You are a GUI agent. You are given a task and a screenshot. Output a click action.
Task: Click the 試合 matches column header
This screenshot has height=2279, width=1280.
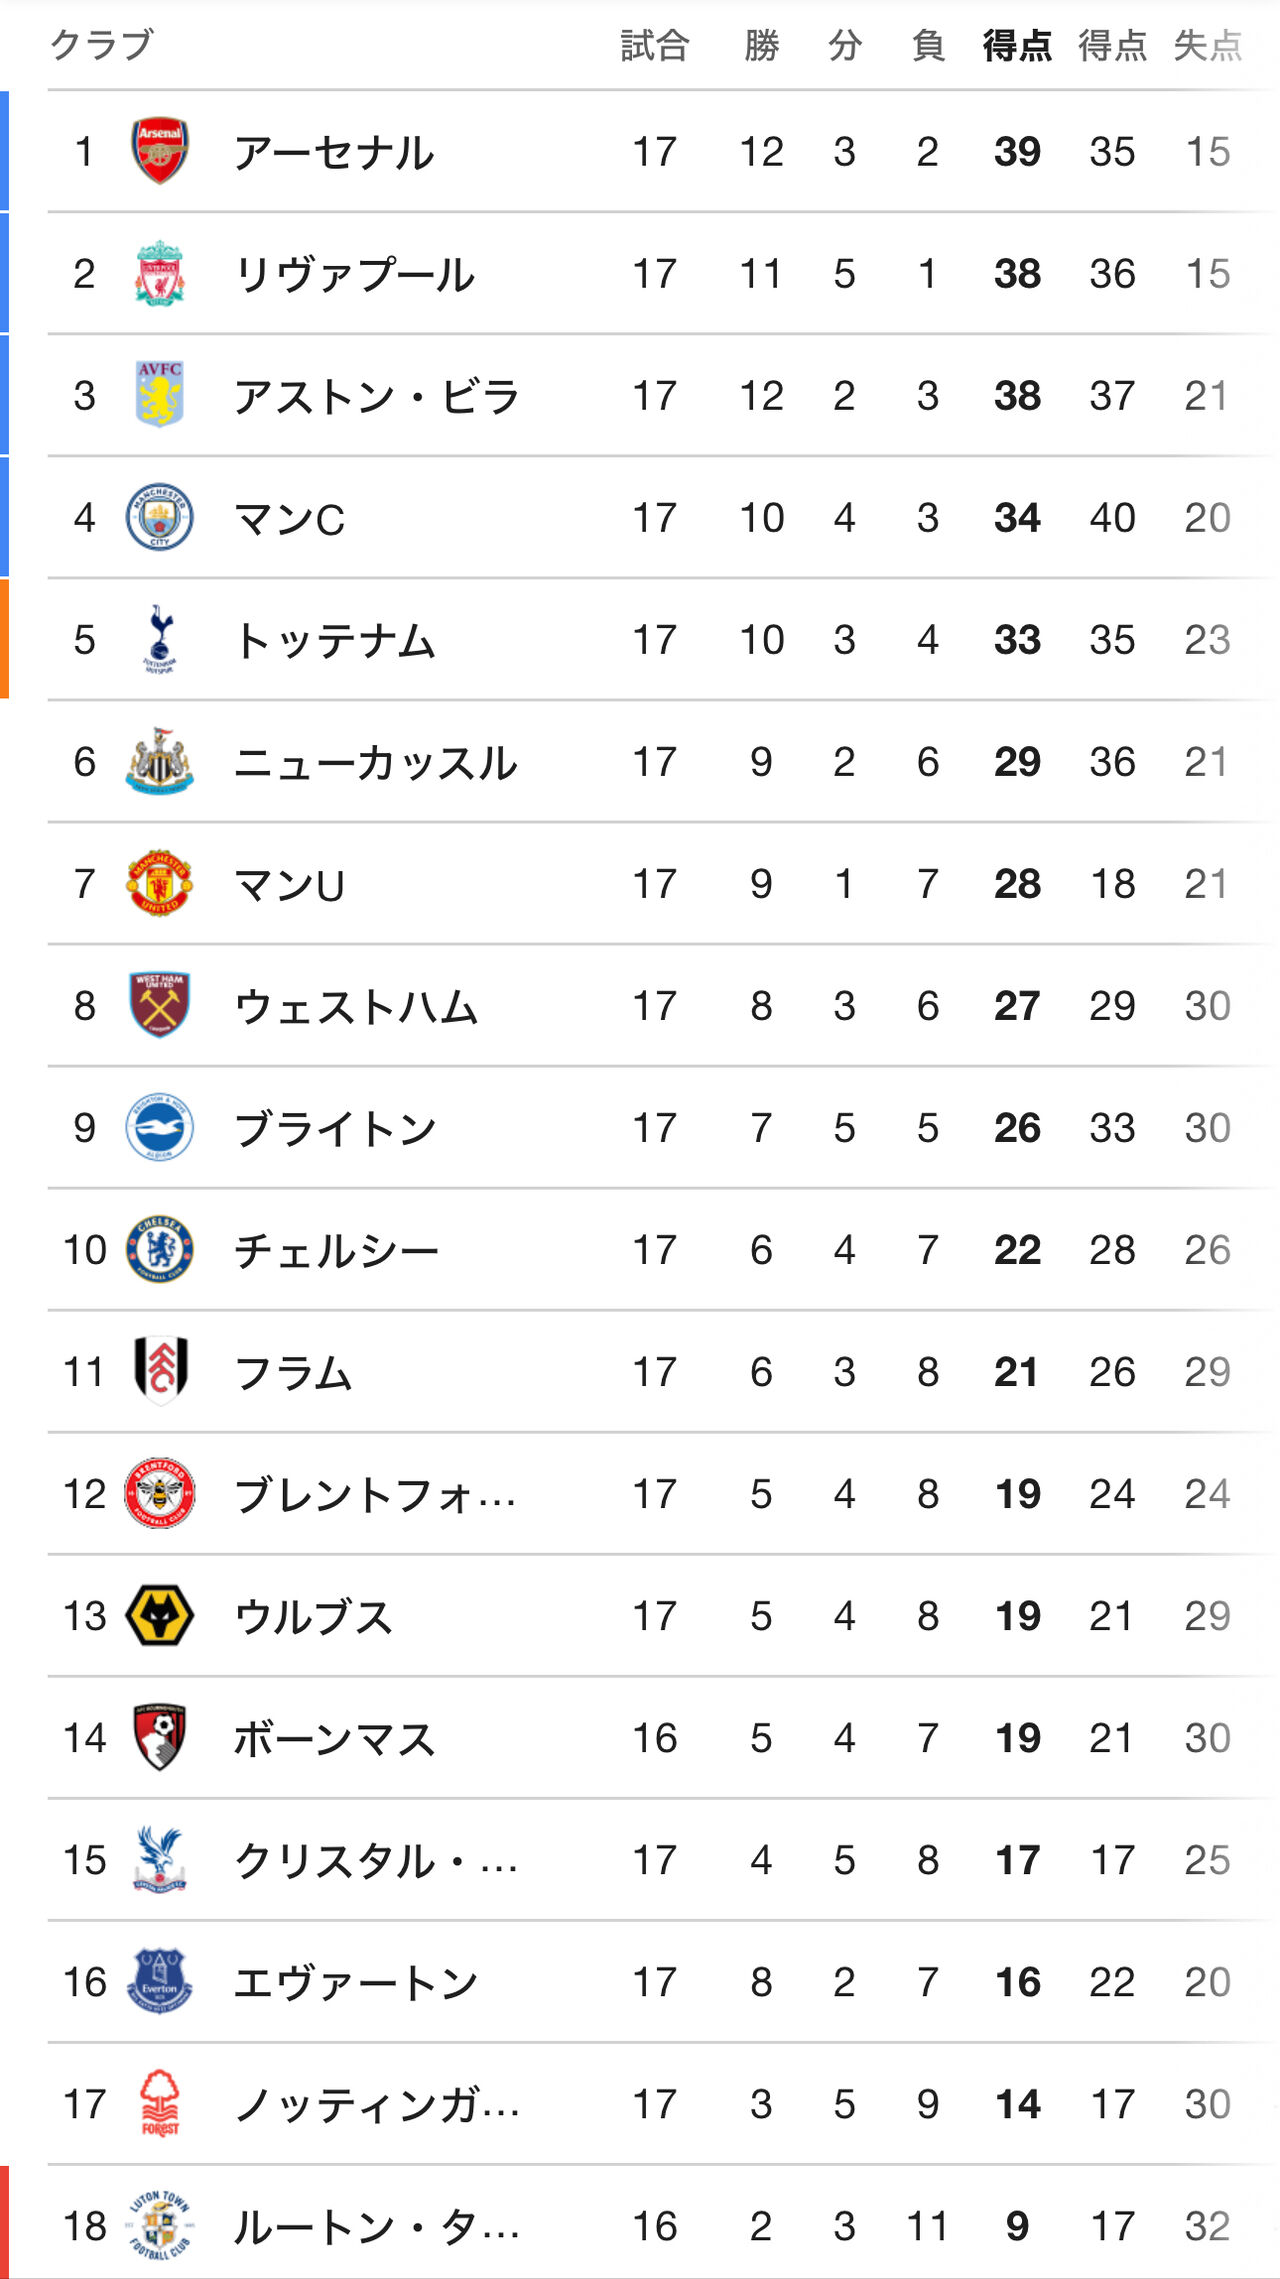coord(655,45)
